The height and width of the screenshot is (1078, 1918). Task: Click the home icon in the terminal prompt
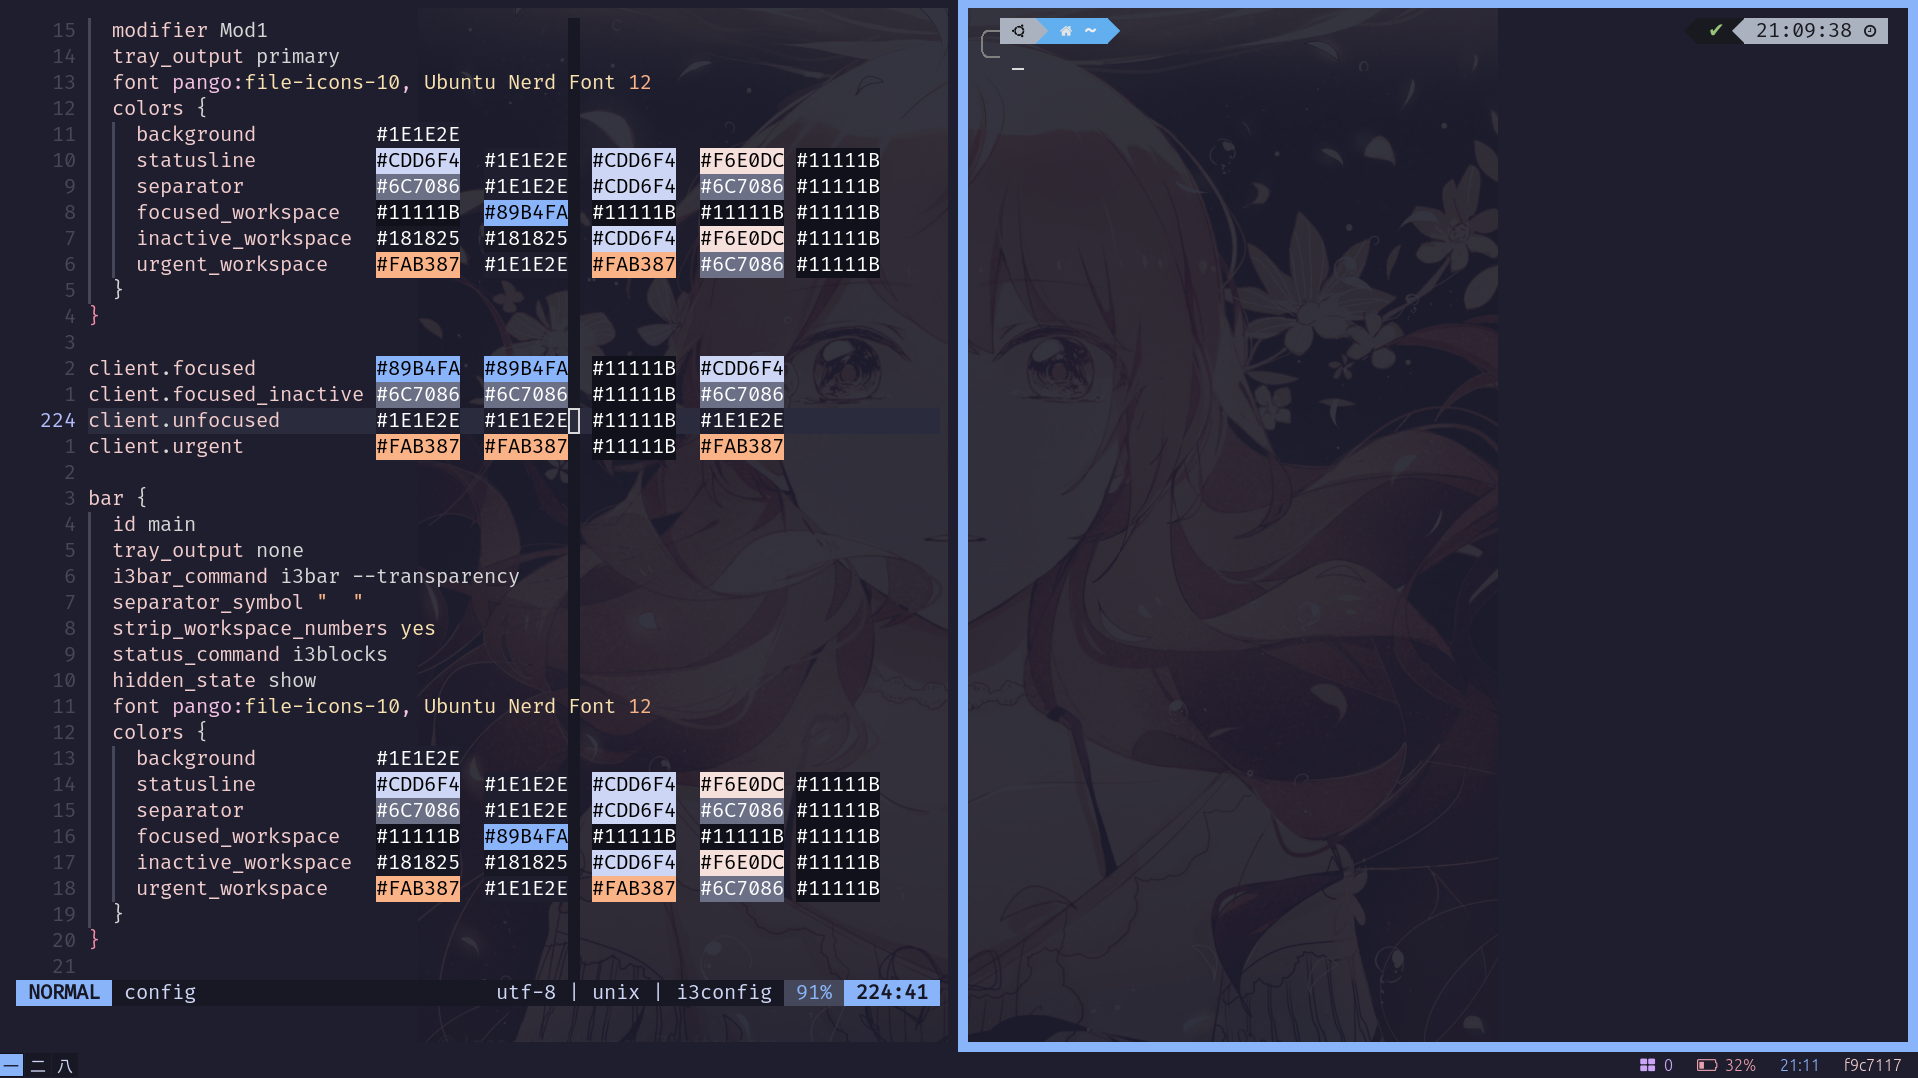click(1066, 31)
